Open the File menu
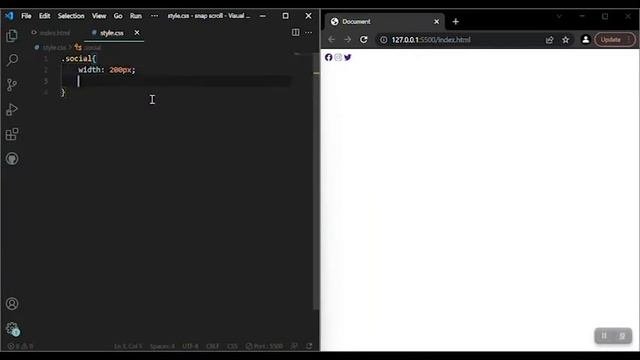Viewport: 640px width, 360px height. coord(26,16)
